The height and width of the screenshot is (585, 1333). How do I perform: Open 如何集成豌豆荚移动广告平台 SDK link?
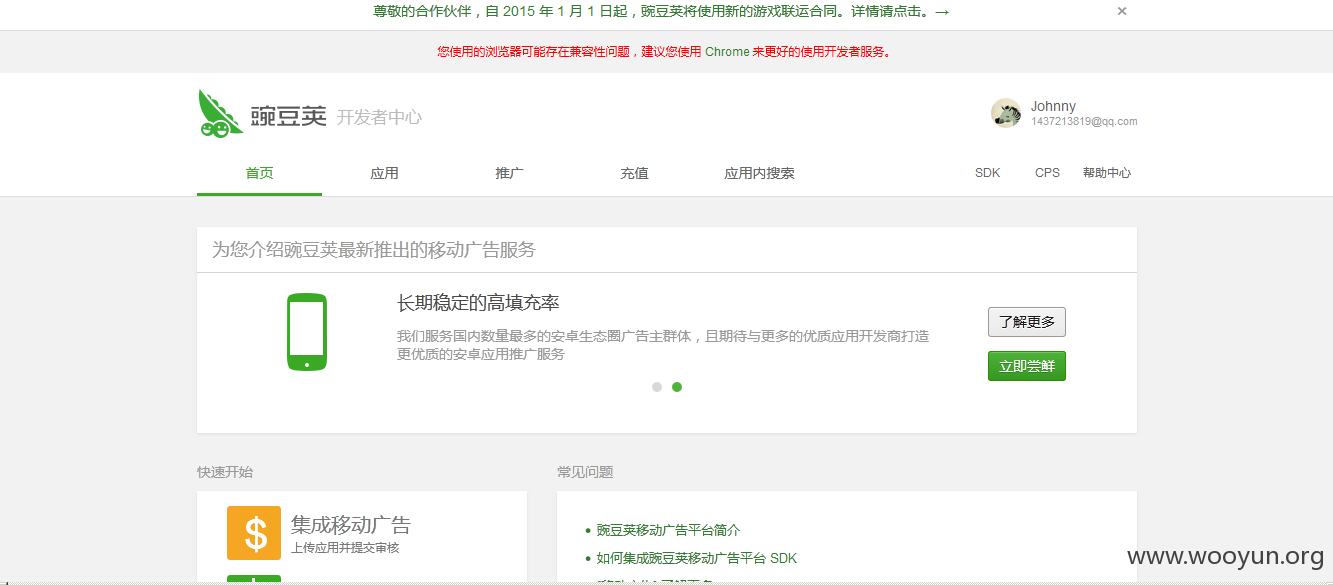coord(697,558)
